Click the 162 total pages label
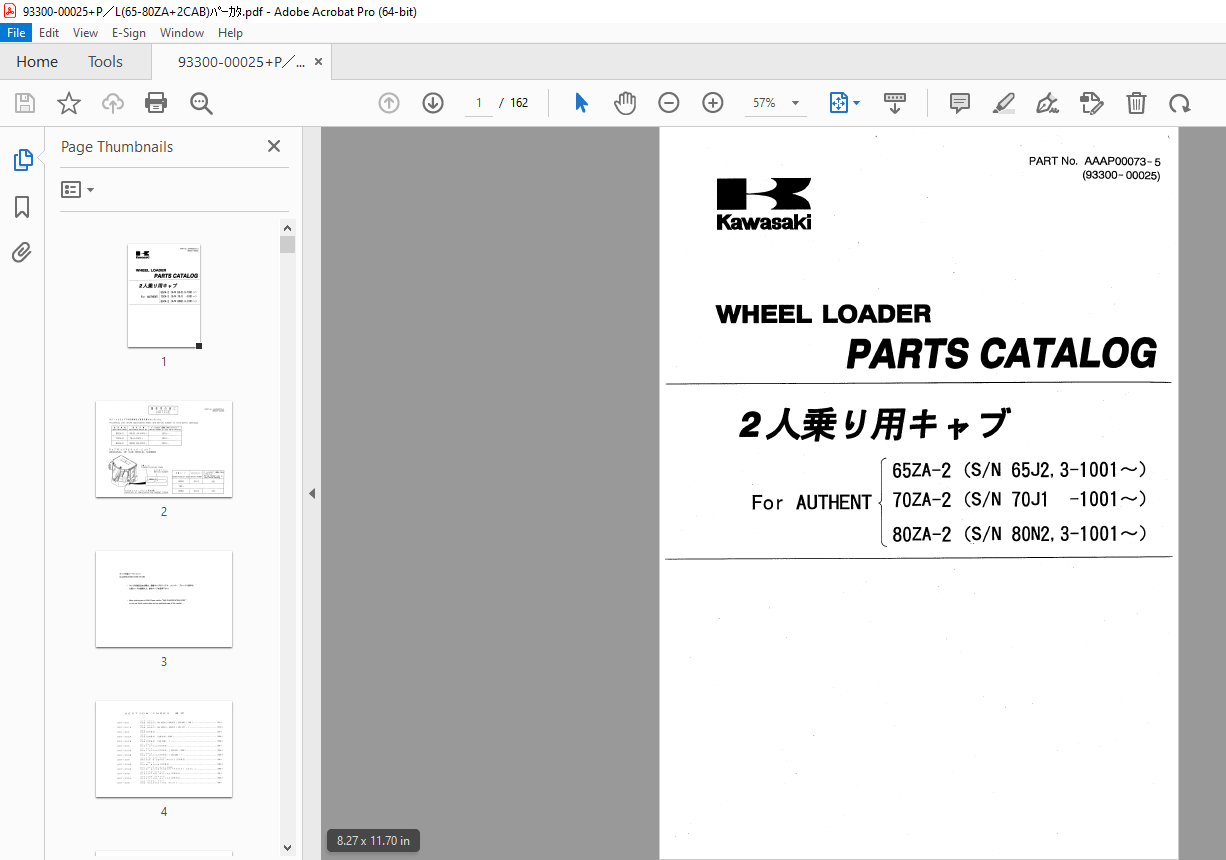This screenshot has width=1226, height=860. [519, 103]
